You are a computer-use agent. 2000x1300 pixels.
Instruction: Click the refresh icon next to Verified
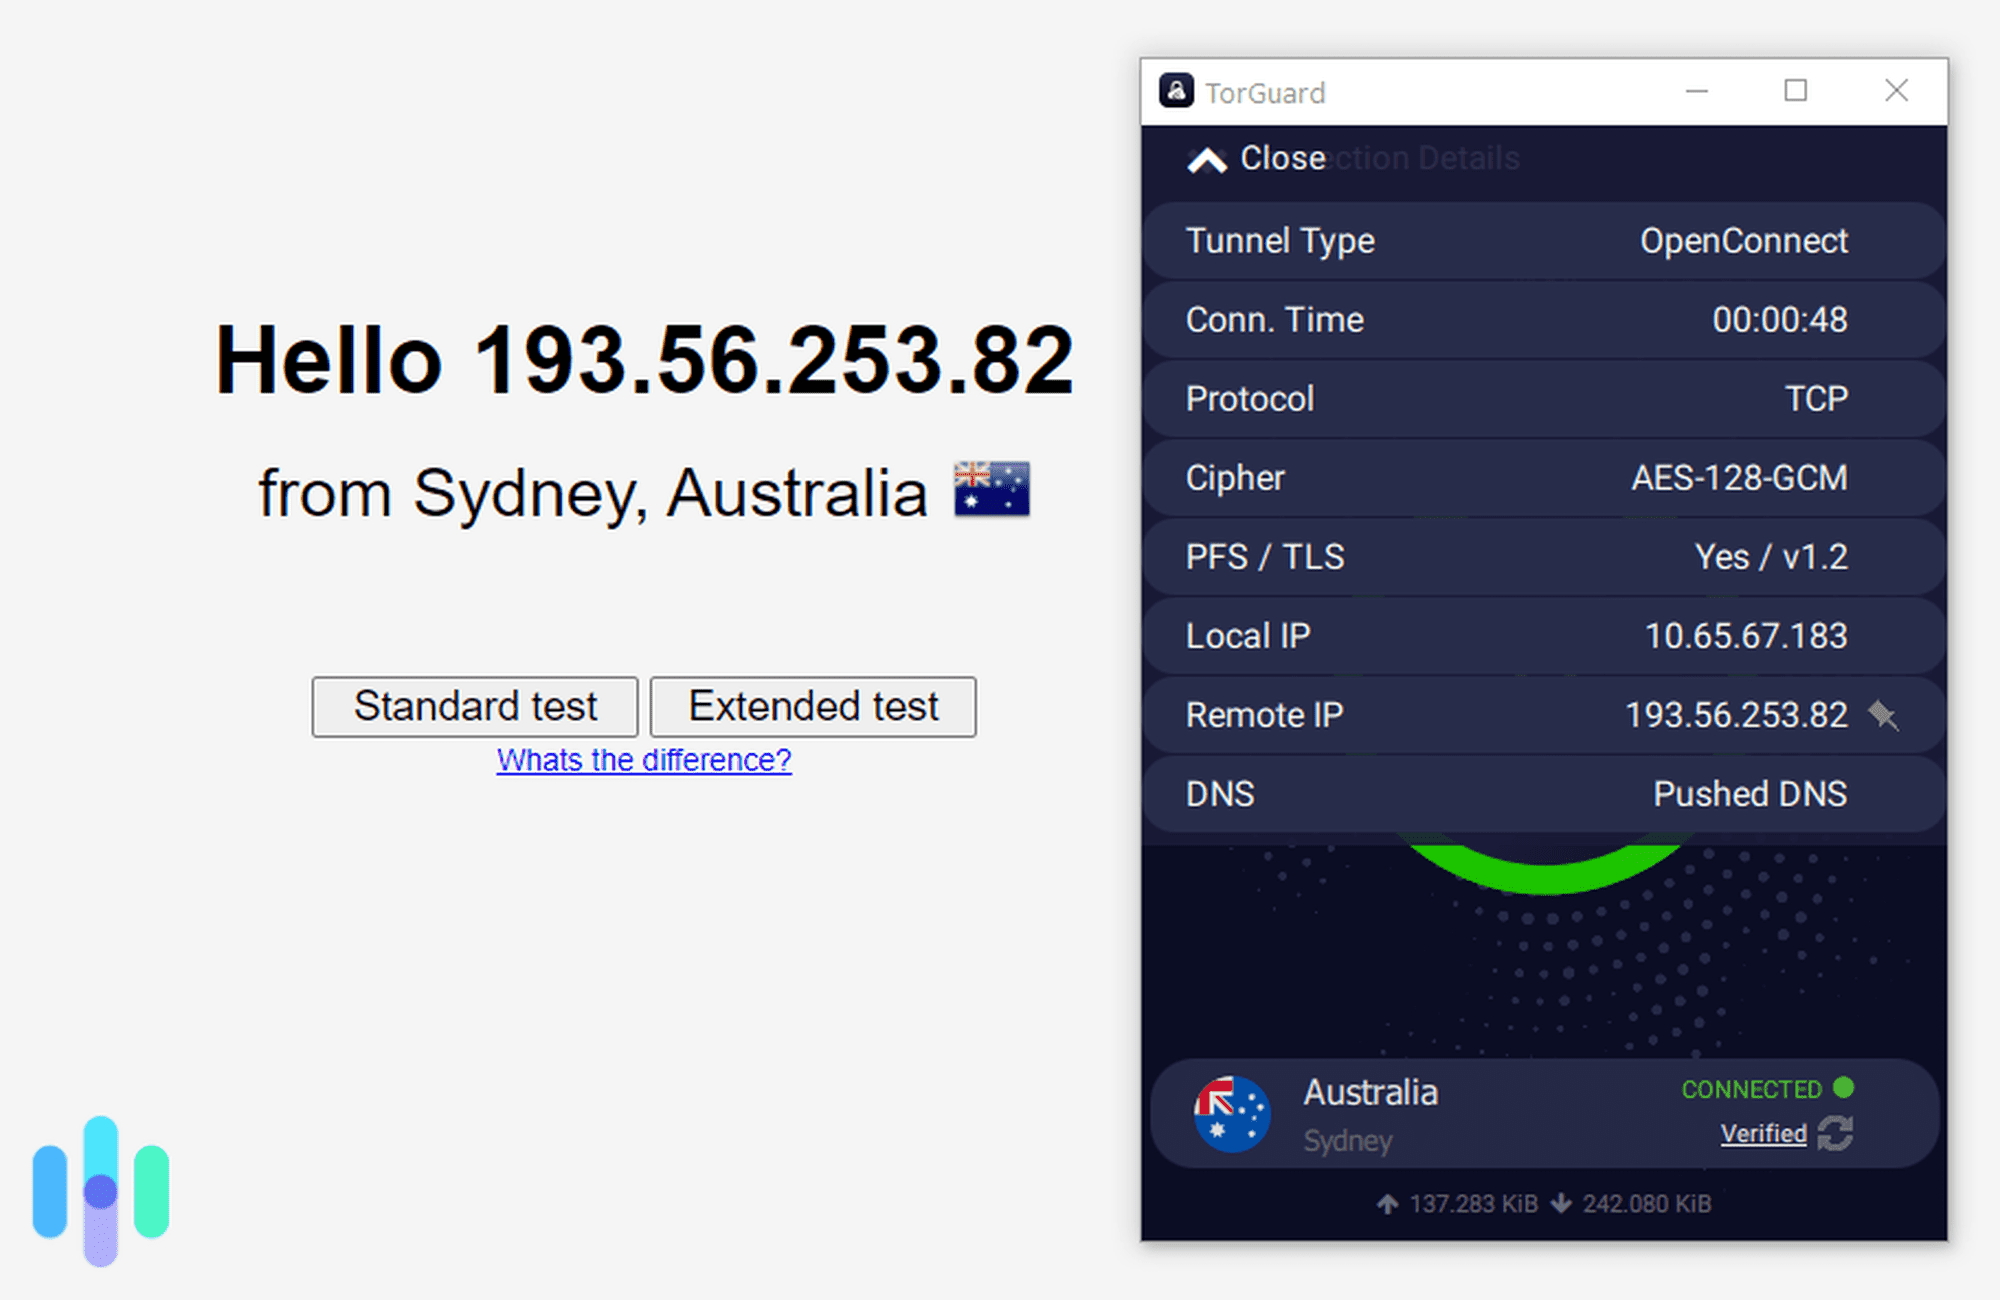coord(1836,1133)
